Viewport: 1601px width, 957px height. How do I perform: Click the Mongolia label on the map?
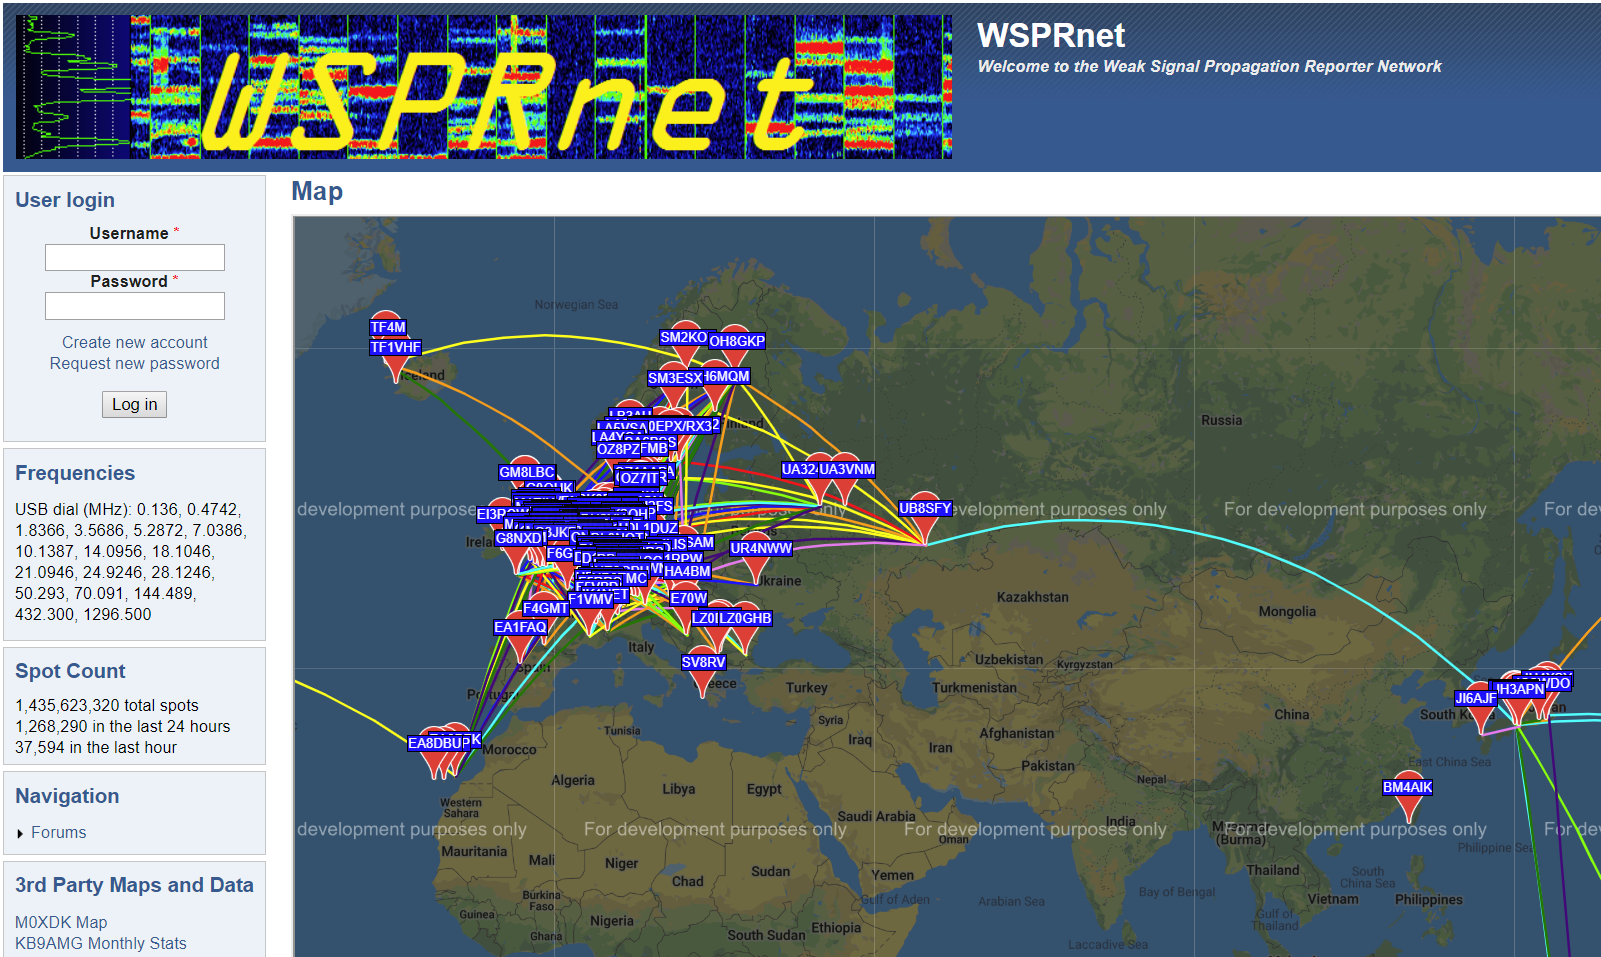1287,612
